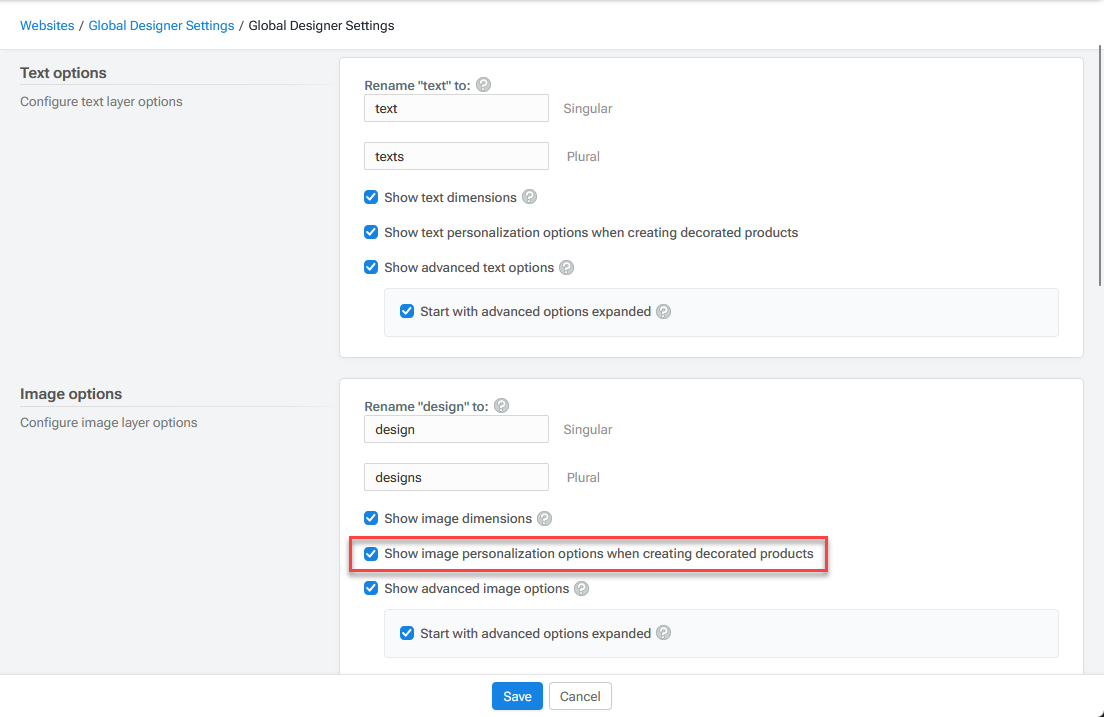Toggle text Start with advanced options expanded

[x=407, y=311]
